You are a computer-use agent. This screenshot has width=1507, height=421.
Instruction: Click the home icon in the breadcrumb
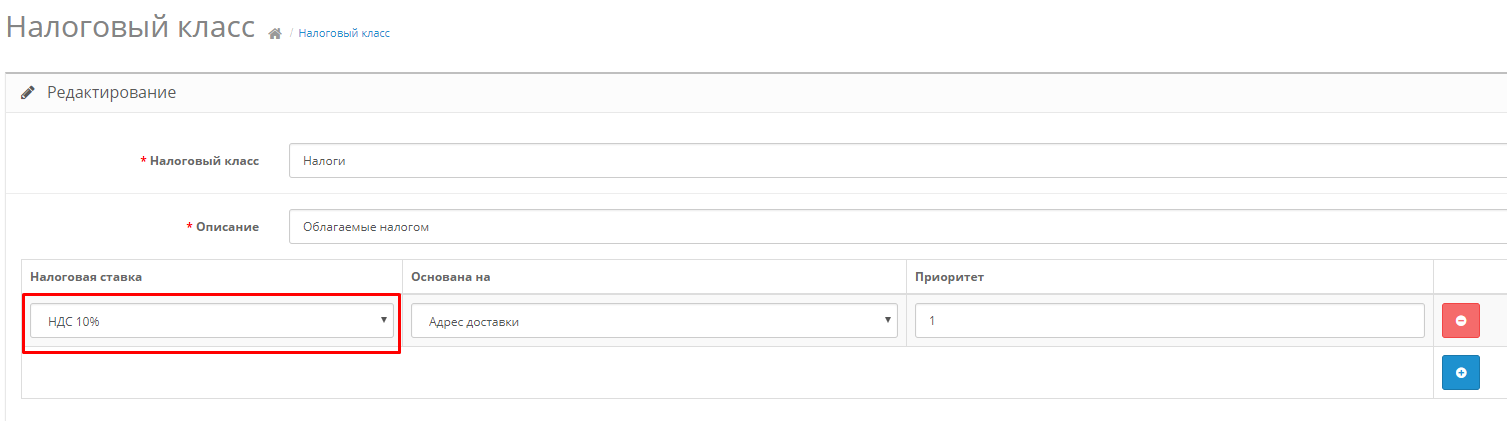[275, 33]
